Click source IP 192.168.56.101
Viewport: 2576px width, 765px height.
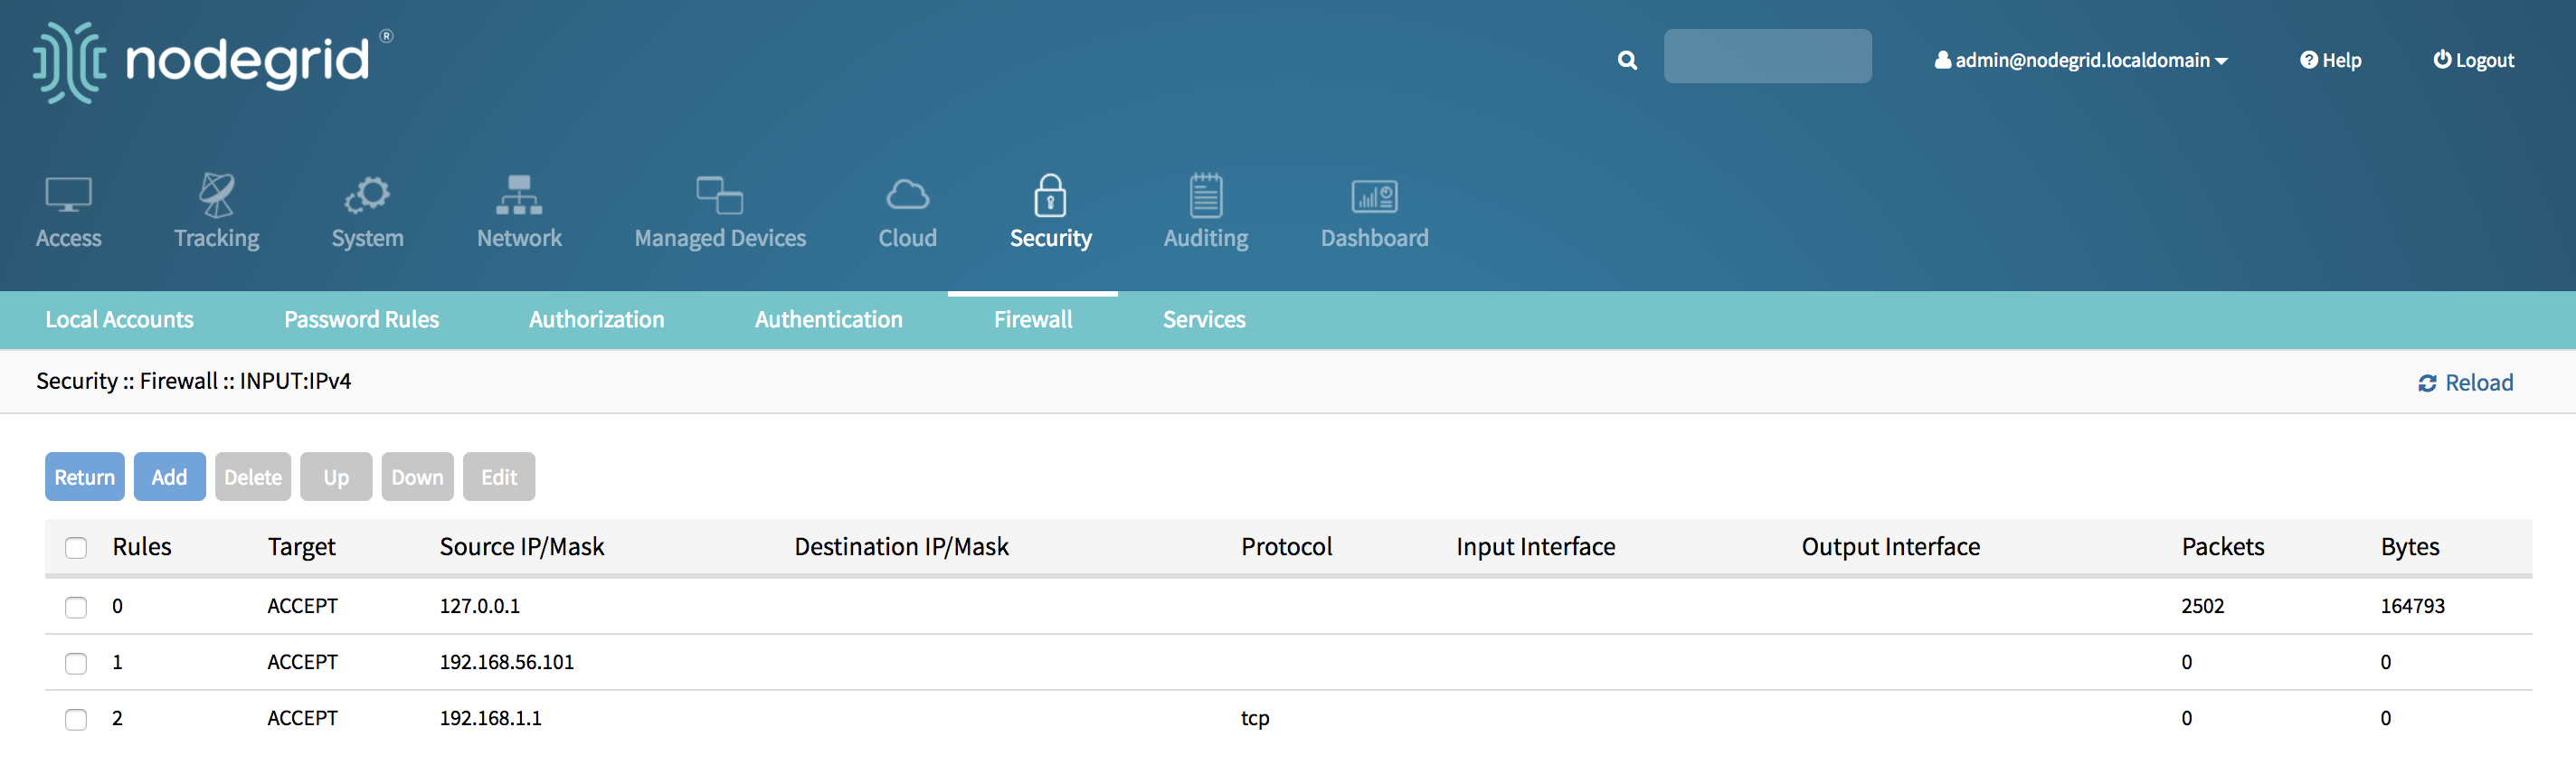tap(506, 662)
